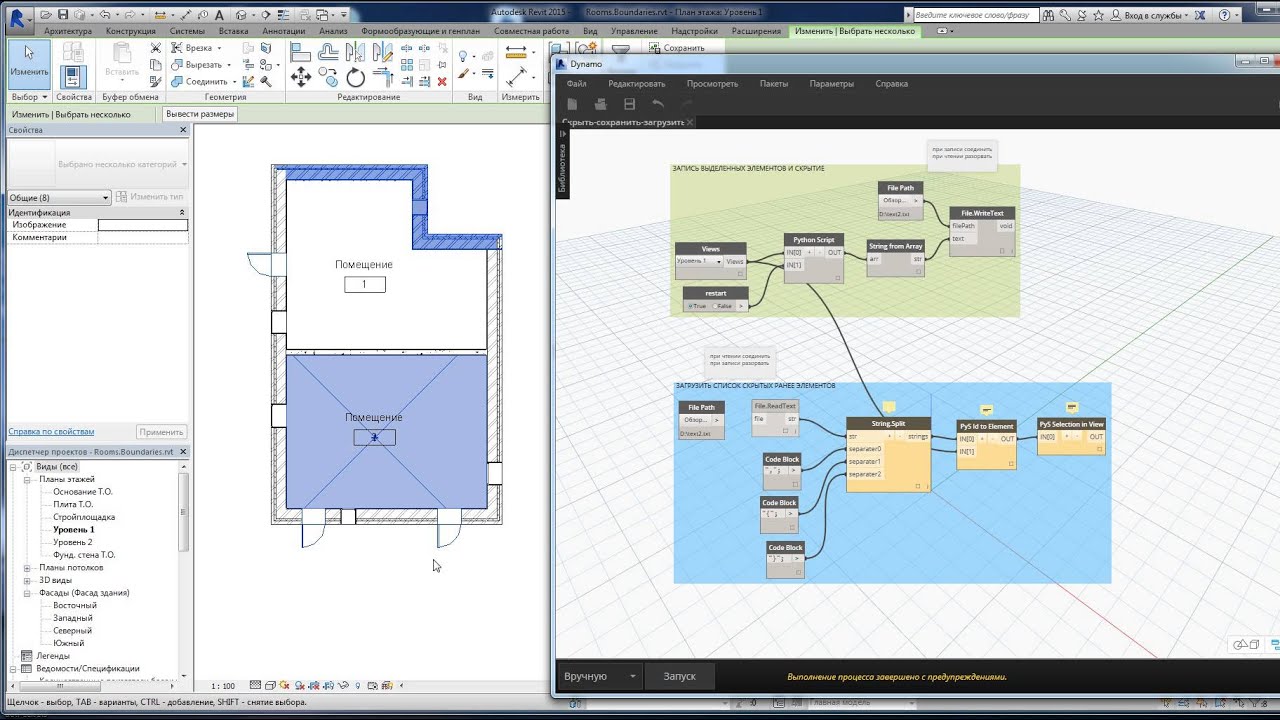Click the Revit search keyword input field
Image resolution: width=1280 pixels, height=720 pixels.
click(x=975, y=15)
